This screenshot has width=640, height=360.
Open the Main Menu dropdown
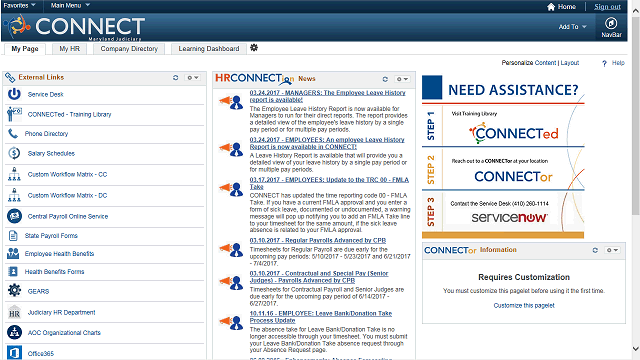tap(70, 5)
